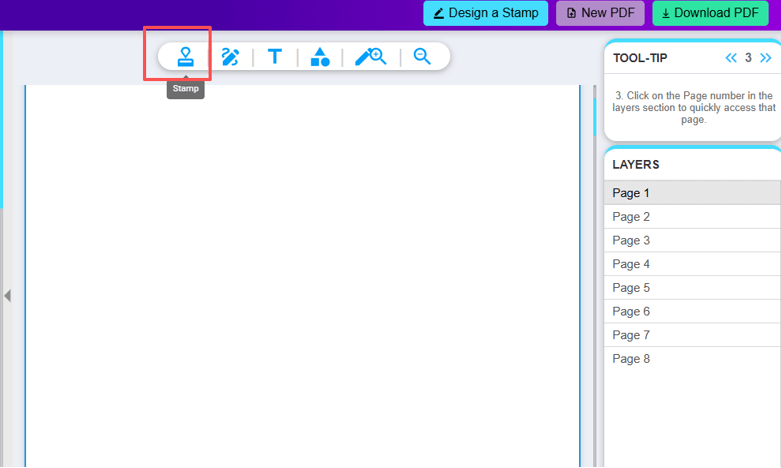Click the TOOL-TIP panel heading
Image resolution: width=781 pixels, height=468 pixels.
click(x=640, y=58)
